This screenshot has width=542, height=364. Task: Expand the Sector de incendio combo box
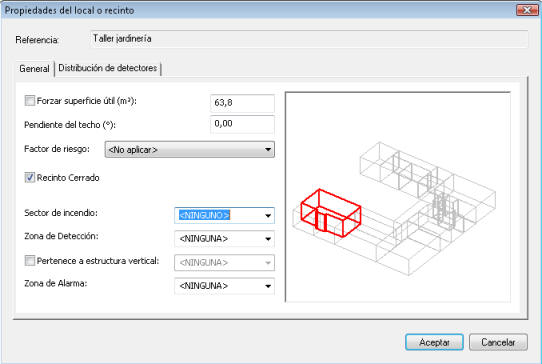click(224, 215)
